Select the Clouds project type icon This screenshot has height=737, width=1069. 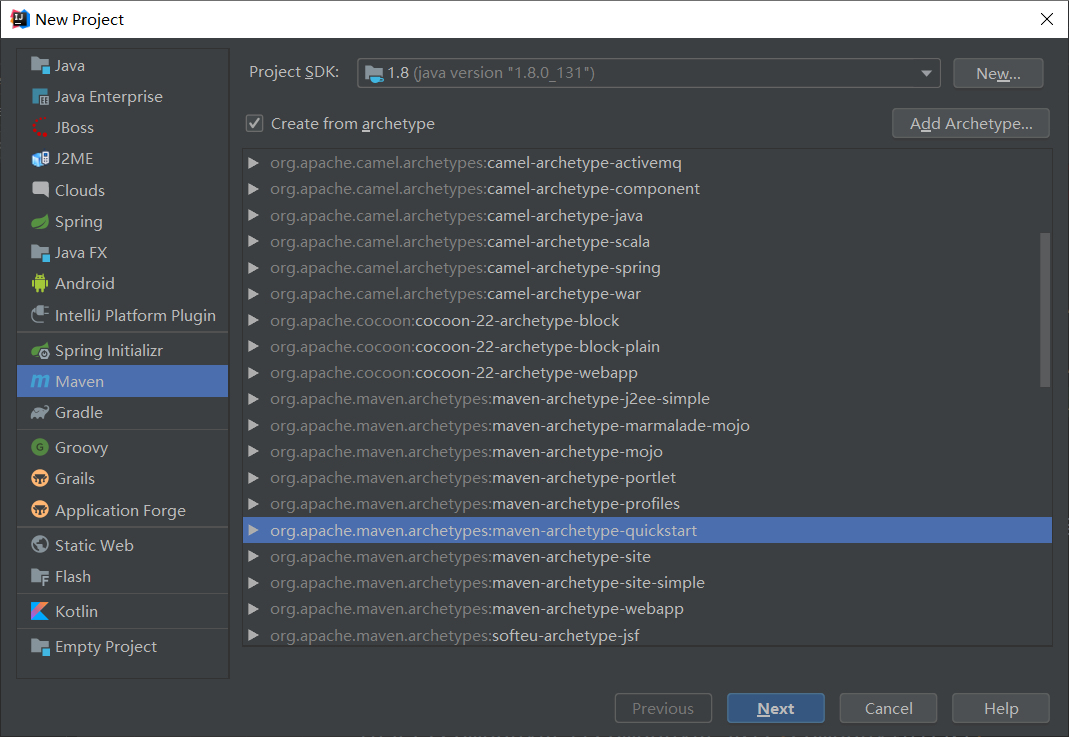point(39,190)
